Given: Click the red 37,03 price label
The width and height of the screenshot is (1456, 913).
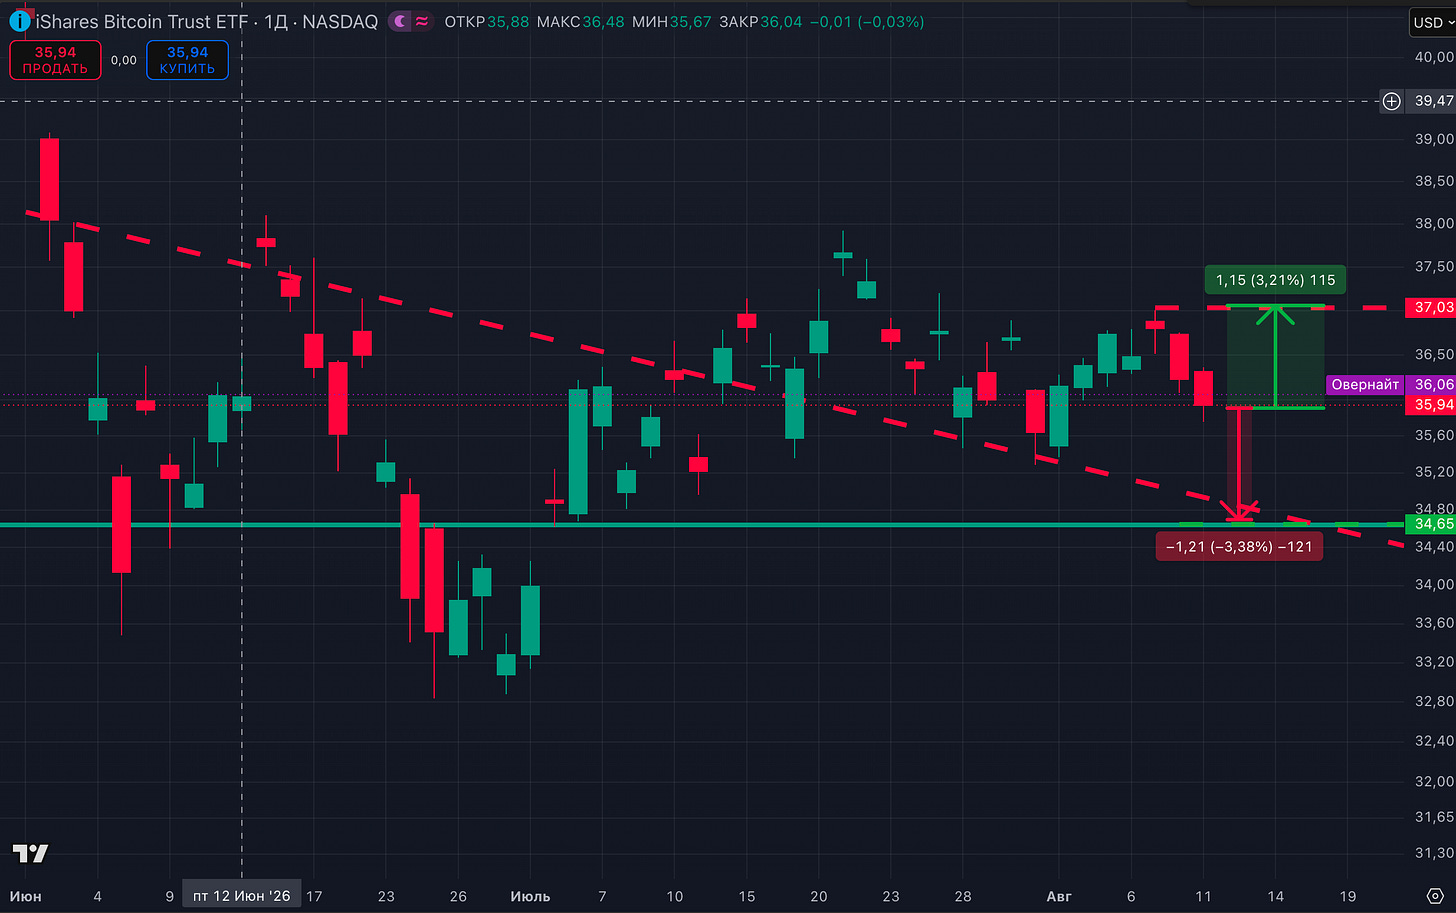Looking at the screenshot, I should pyautogui.click(x=1431, y=307).
